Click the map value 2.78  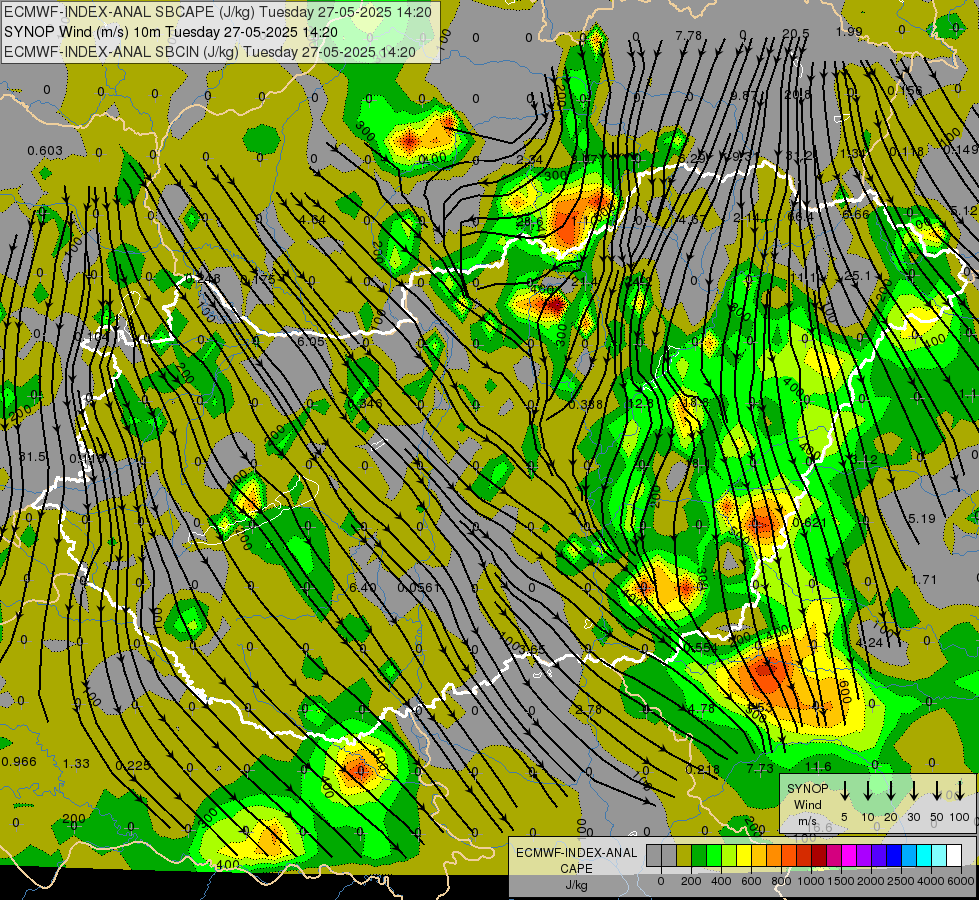pyautogui.click(x=589, y=710)
